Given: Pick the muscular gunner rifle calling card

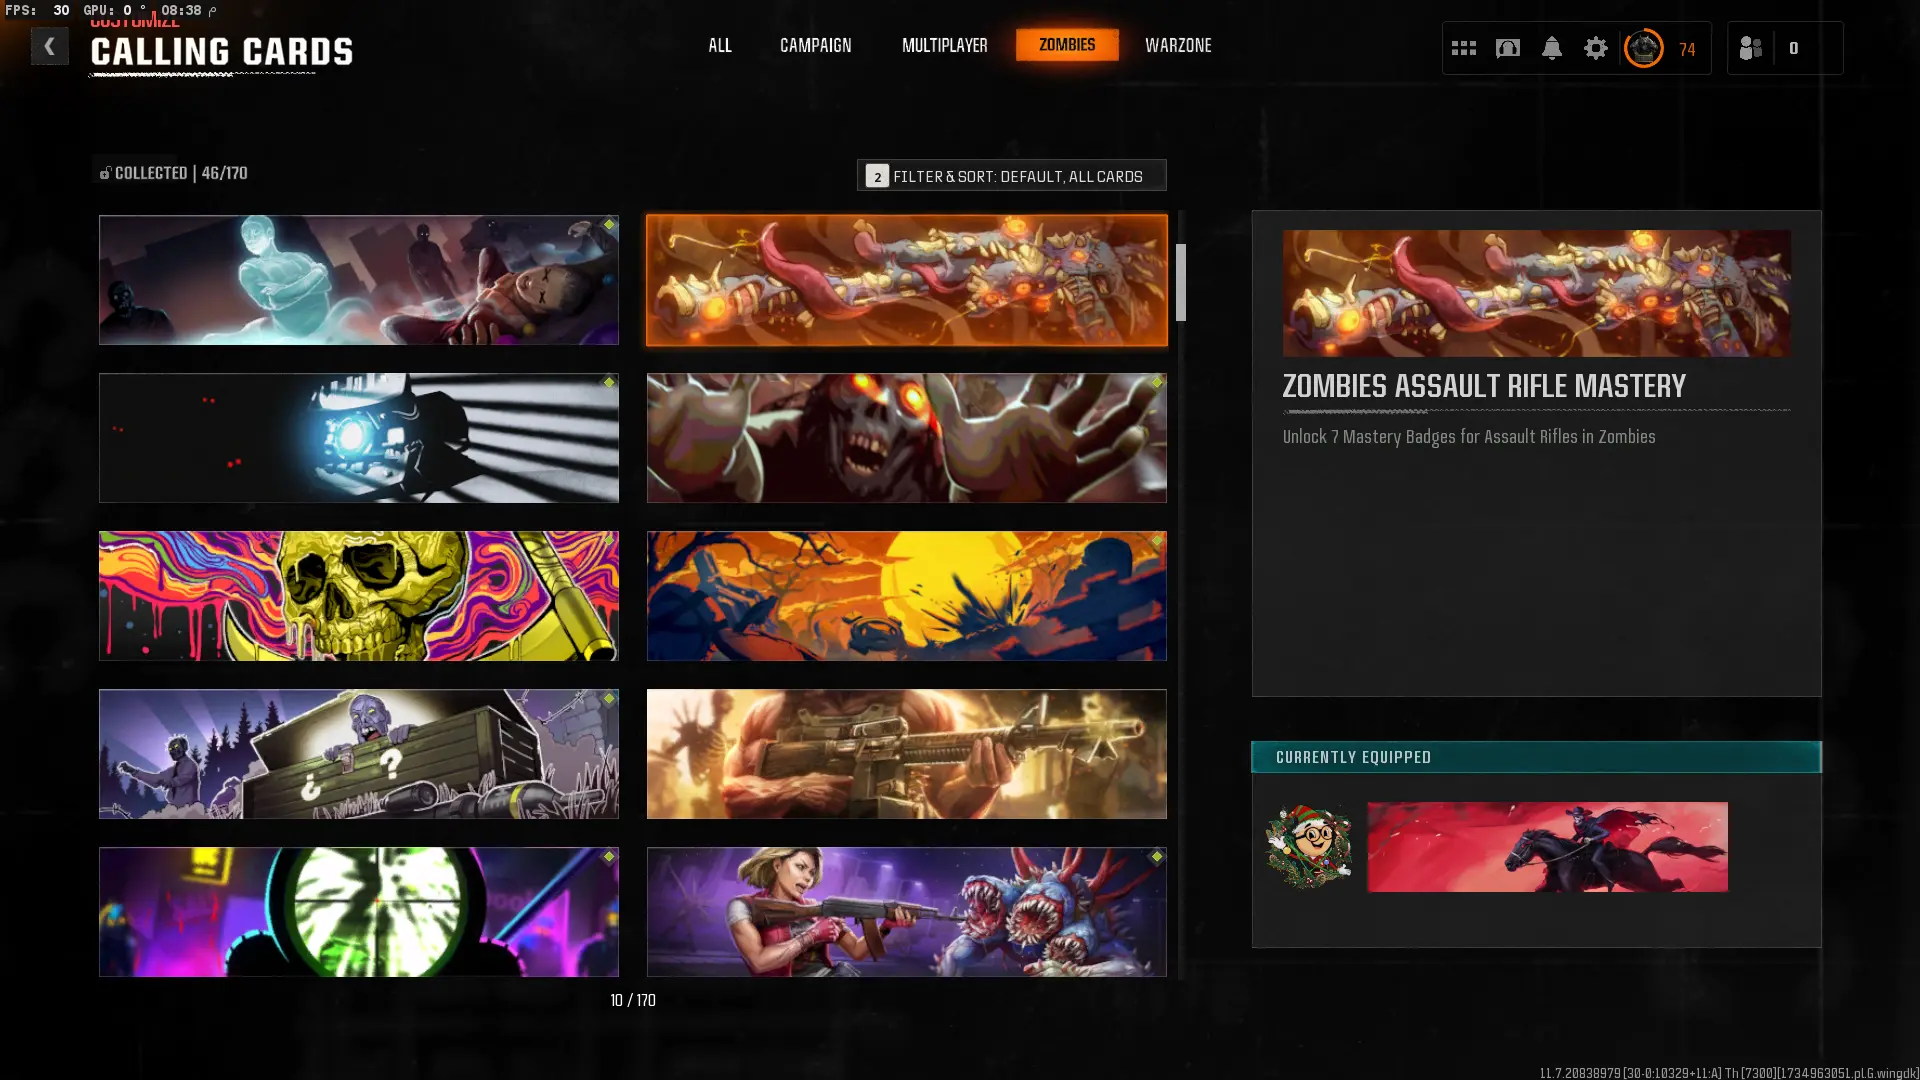Looking at the screenshot, I should [x=906, y=754].
